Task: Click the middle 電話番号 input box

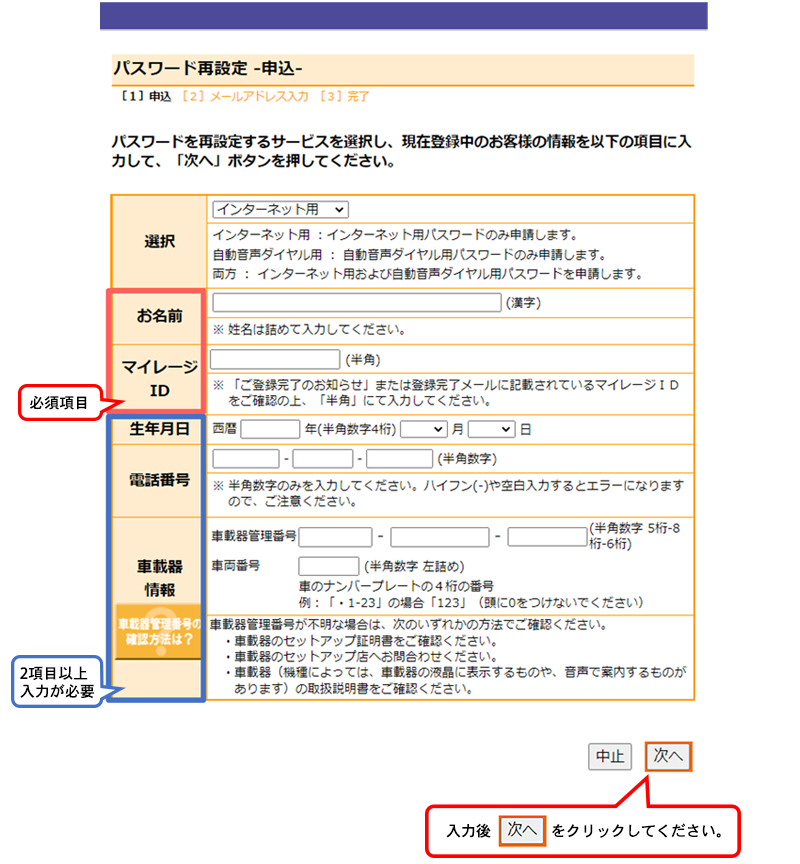Action: point(323,458)
